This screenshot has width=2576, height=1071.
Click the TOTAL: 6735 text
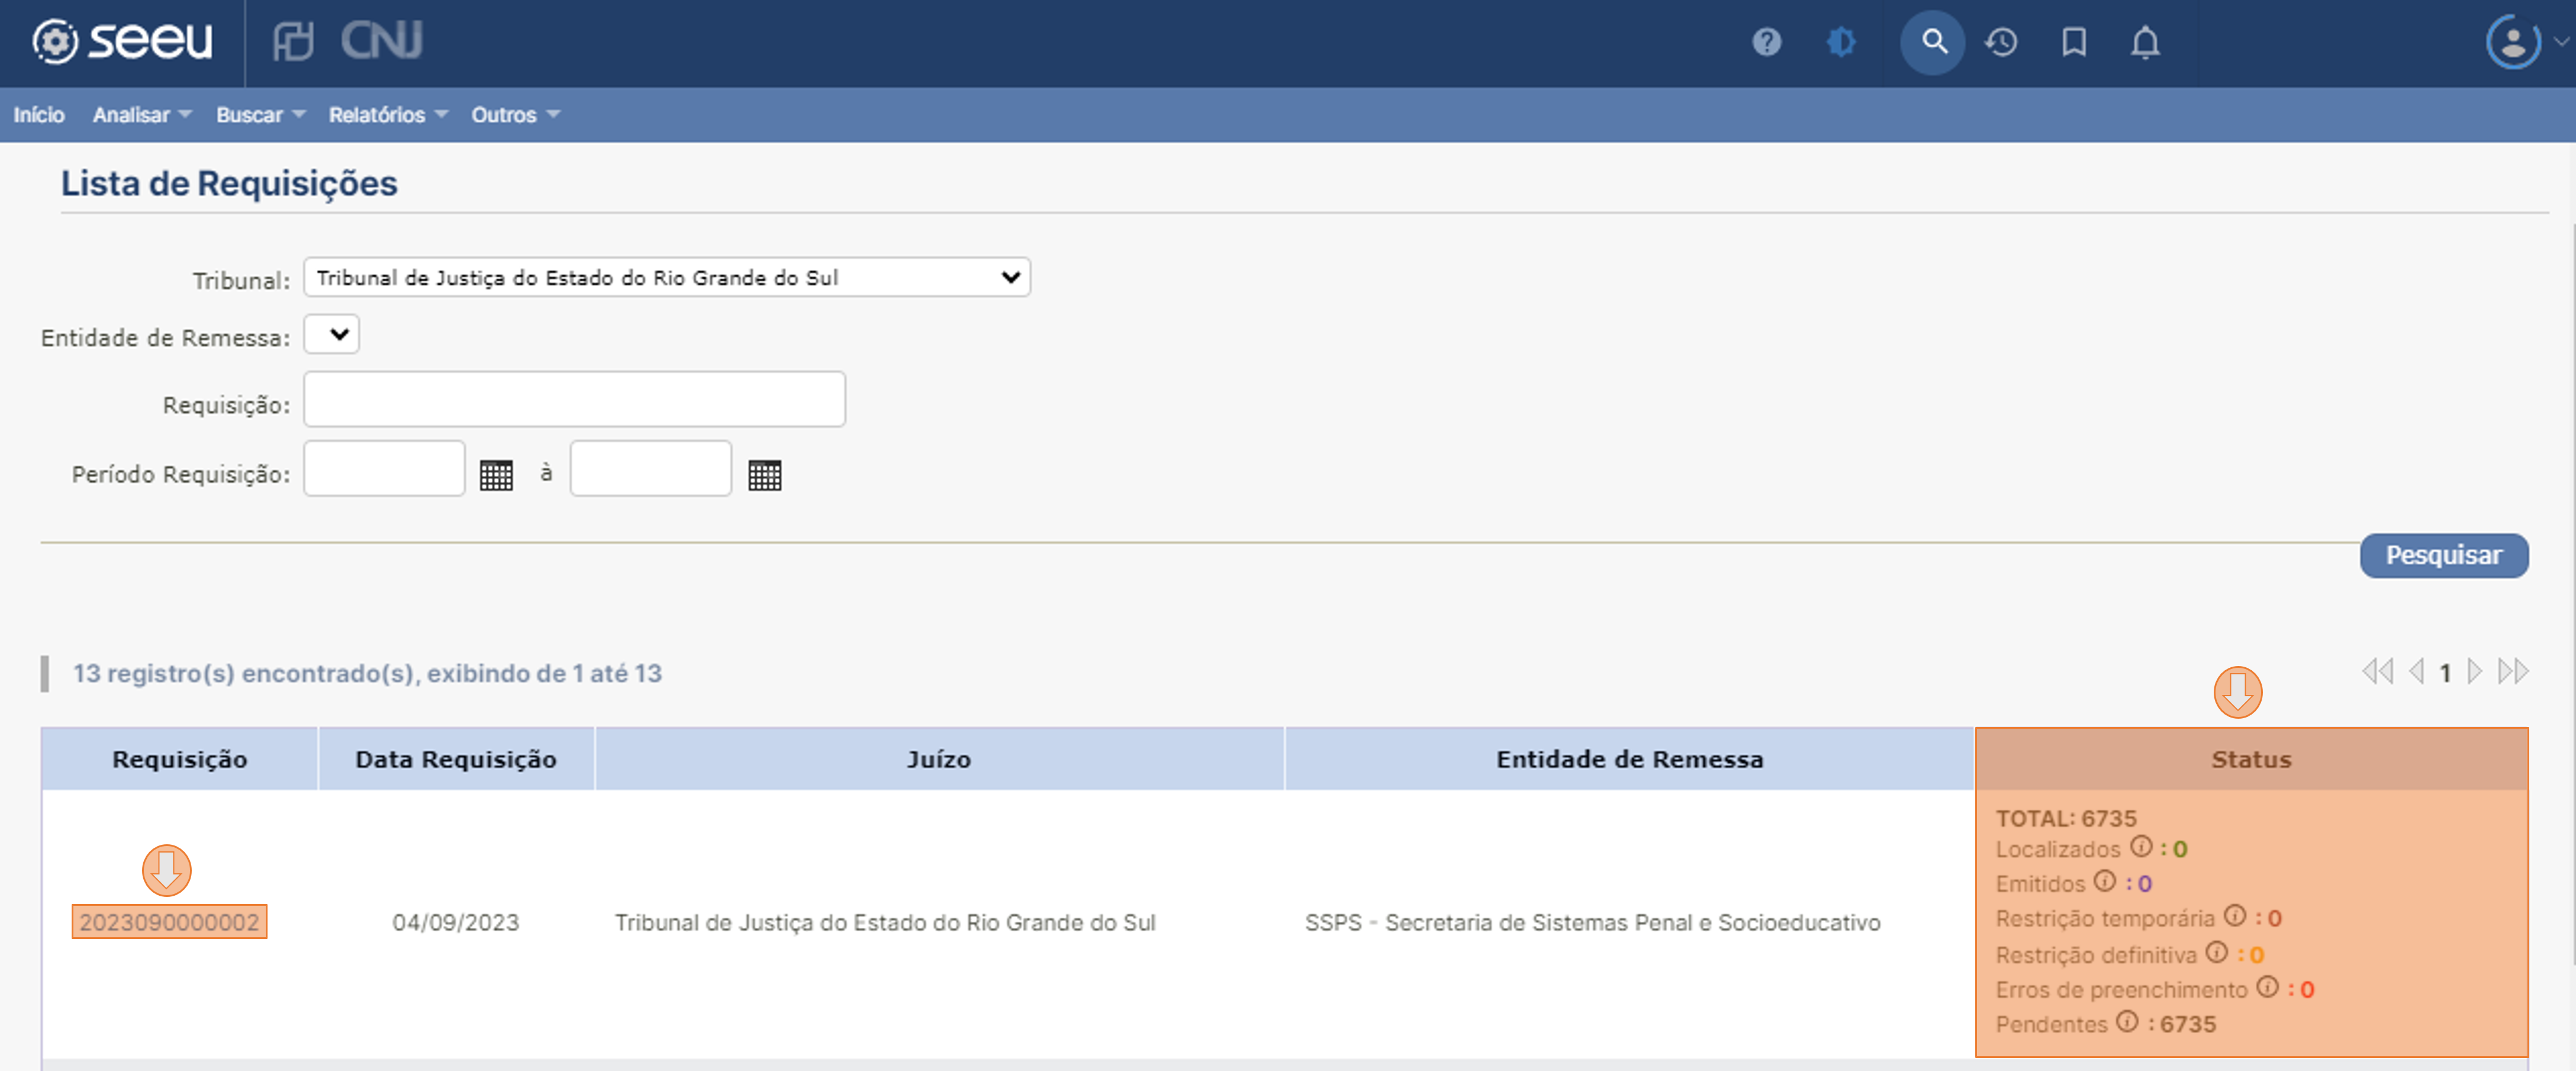pyautogui.click(x=2066, y=818)
